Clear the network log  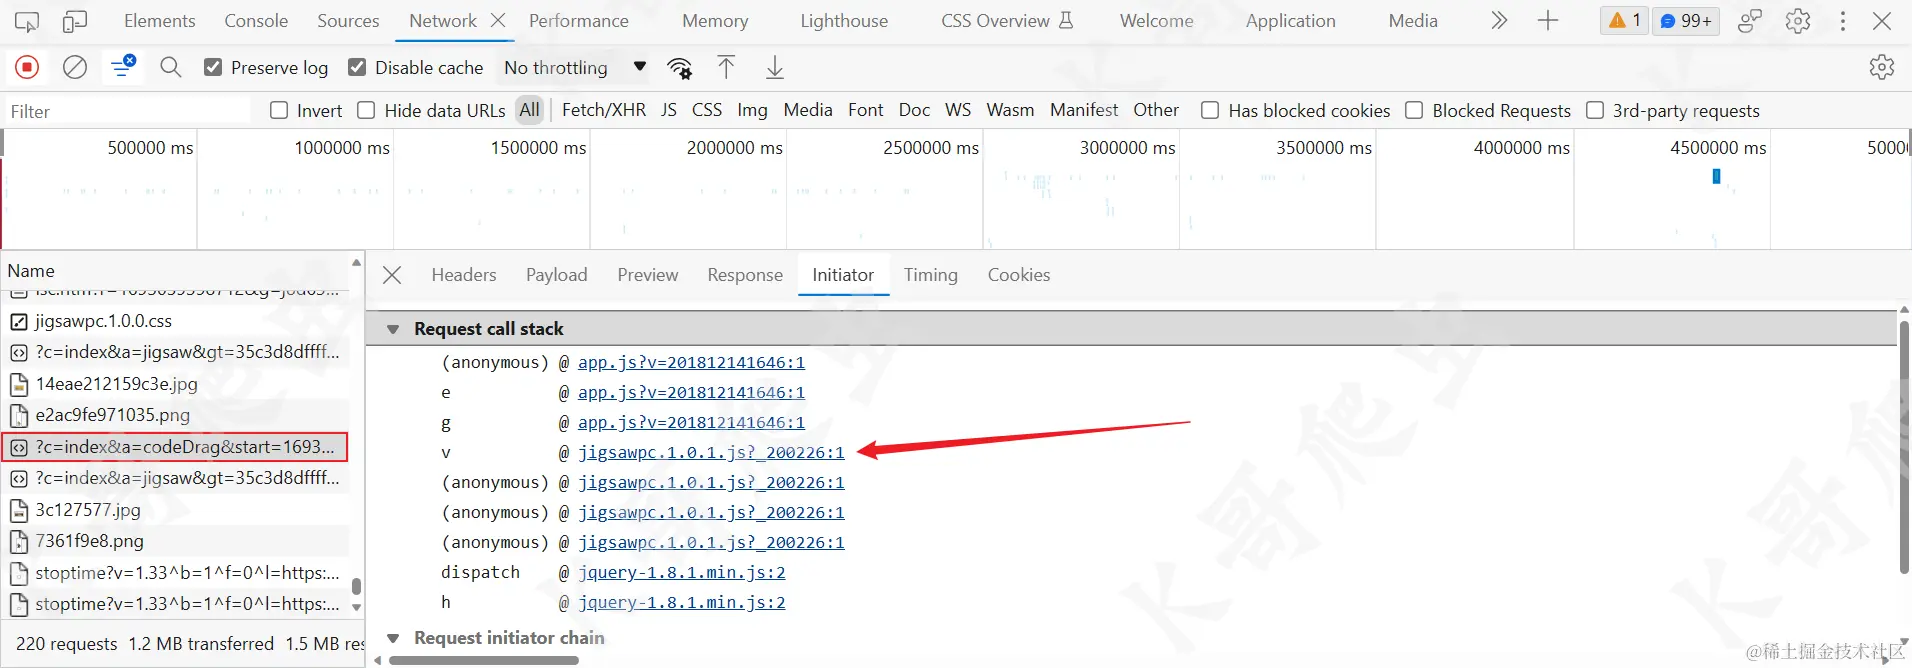pyautogui.click(x=75, y=68)
